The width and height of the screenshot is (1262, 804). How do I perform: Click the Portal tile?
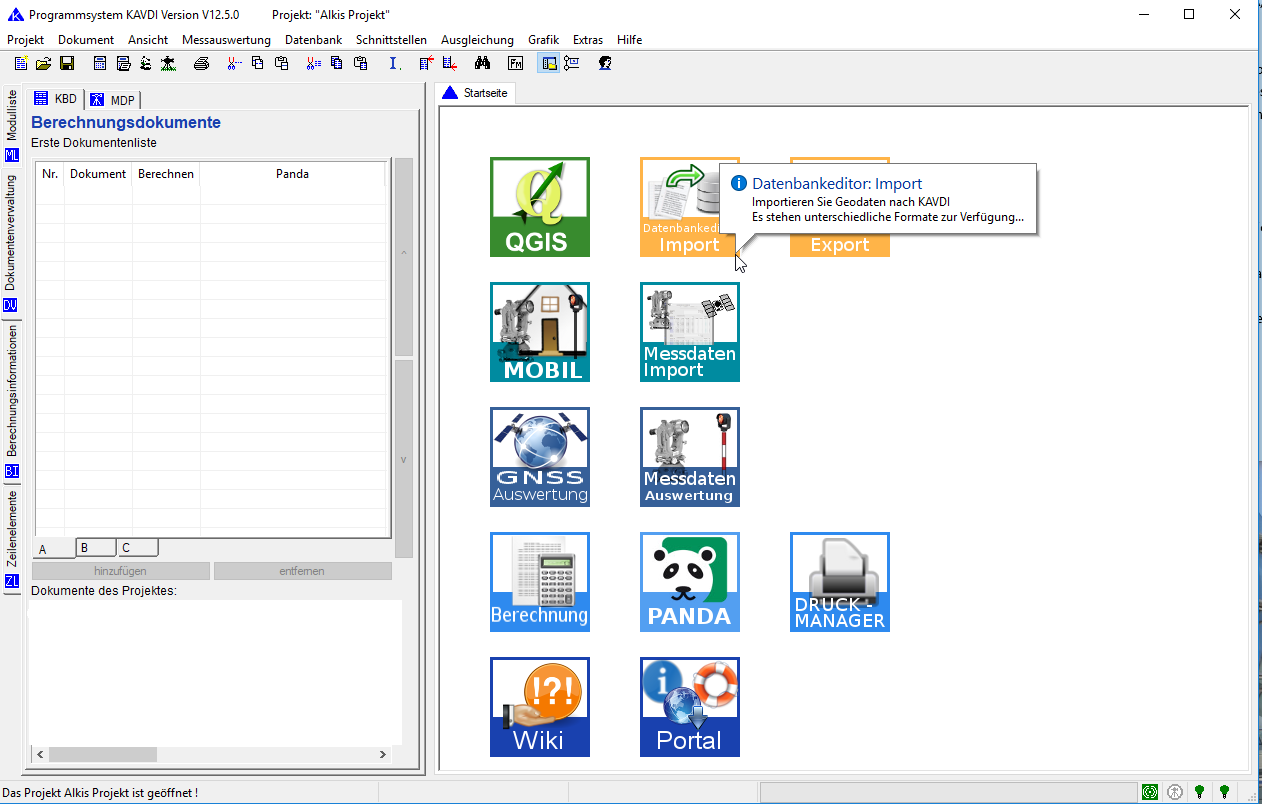coord(689,707)
